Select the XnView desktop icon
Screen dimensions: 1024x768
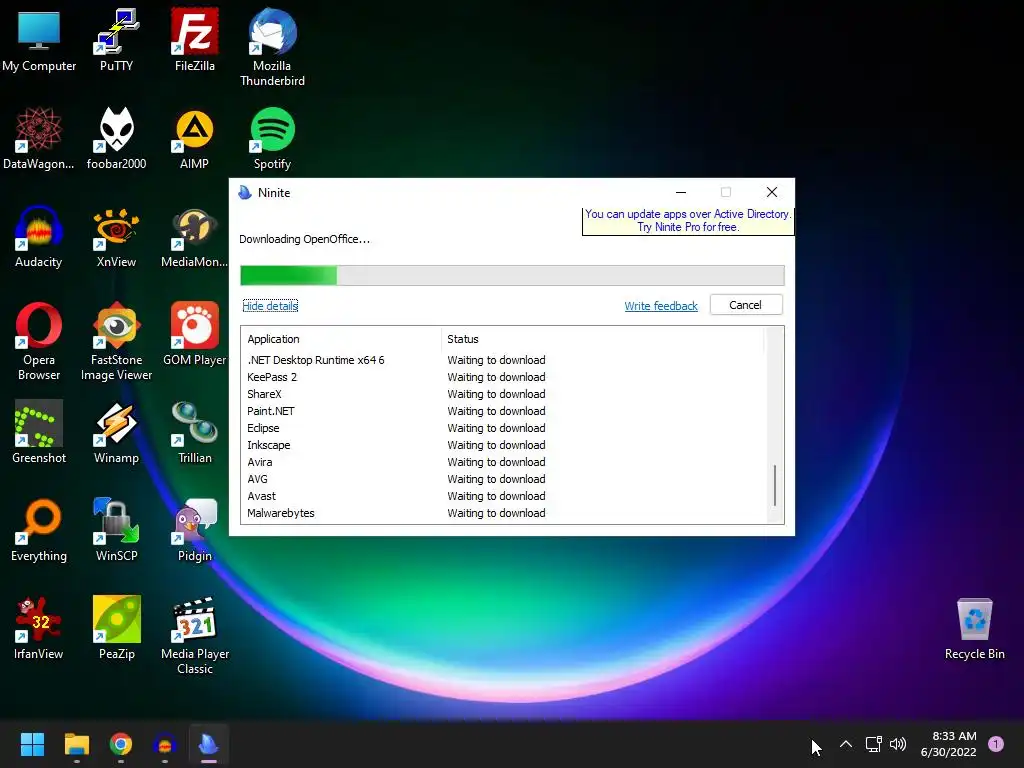click(x=116, y=236)
